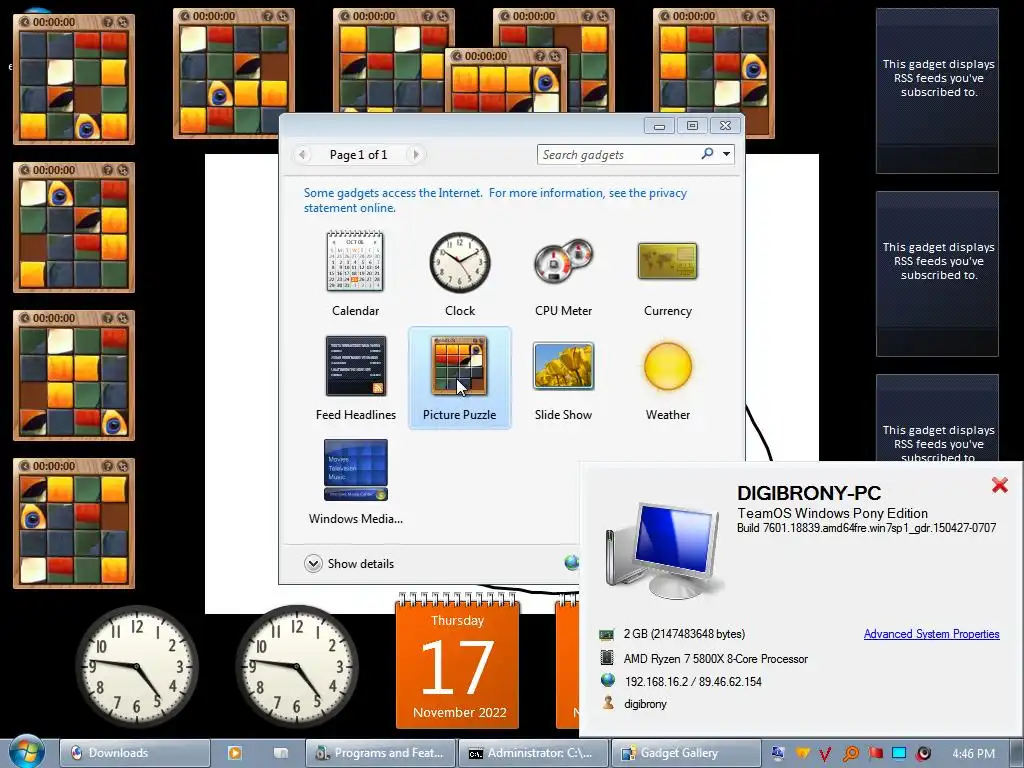Viewport: 1024px width, 768px height.
Task: Click the user icon beside digibrony
Action: coord(608,703)
